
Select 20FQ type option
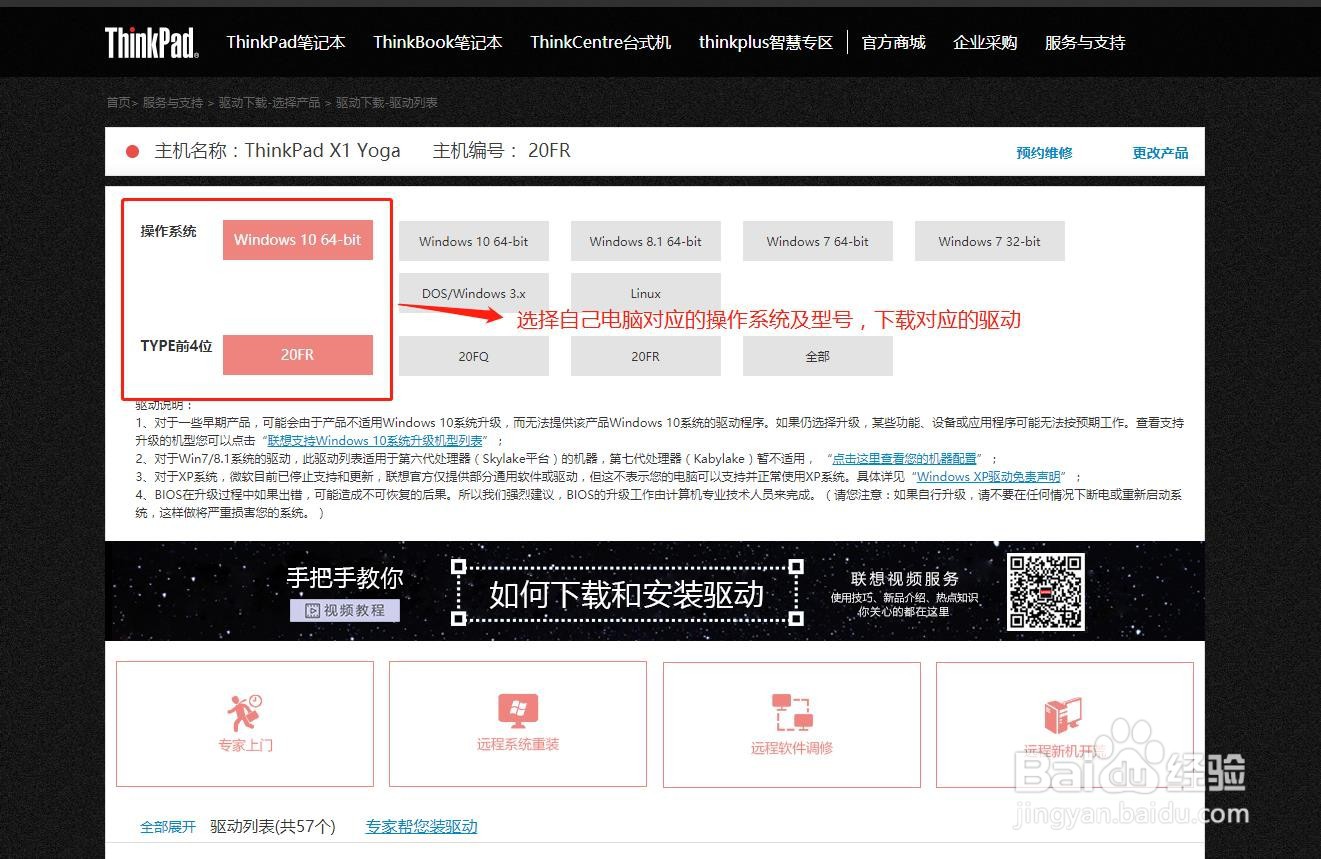point(474,356)
